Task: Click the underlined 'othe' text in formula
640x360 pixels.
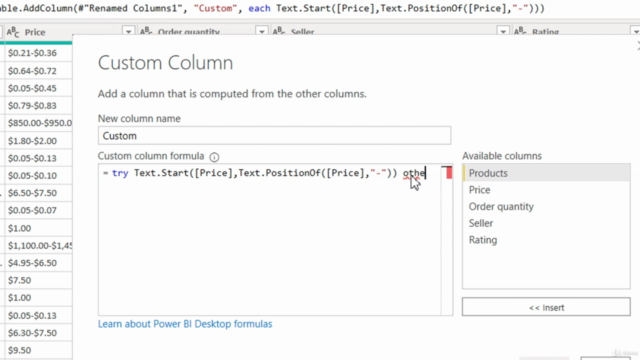Action: tap(414, 173)
